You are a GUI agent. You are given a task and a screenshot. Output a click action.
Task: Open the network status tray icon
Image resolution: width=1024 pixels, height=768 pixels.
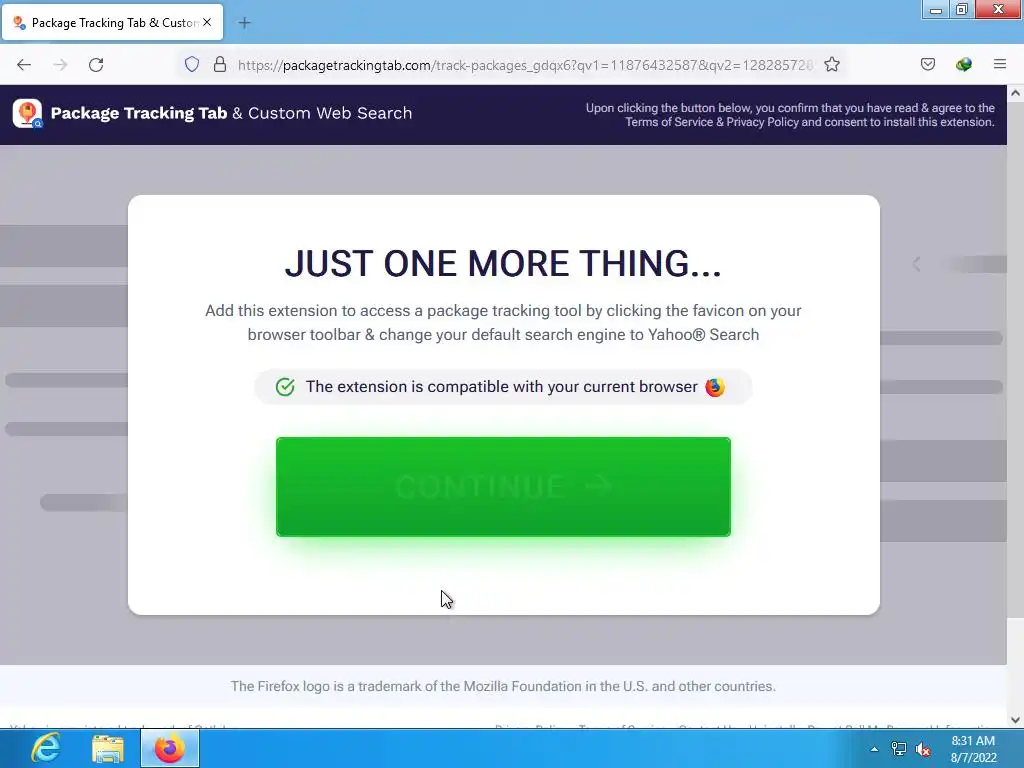(899, 749)
